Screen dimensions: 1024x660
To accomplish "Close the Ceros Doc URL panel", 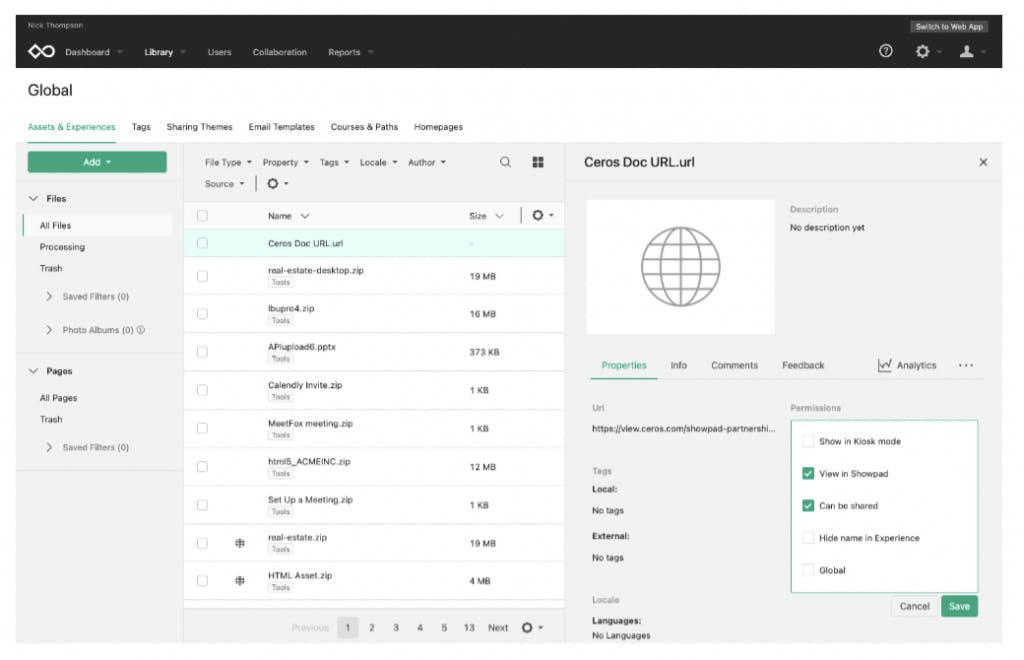I will [982, 162].
